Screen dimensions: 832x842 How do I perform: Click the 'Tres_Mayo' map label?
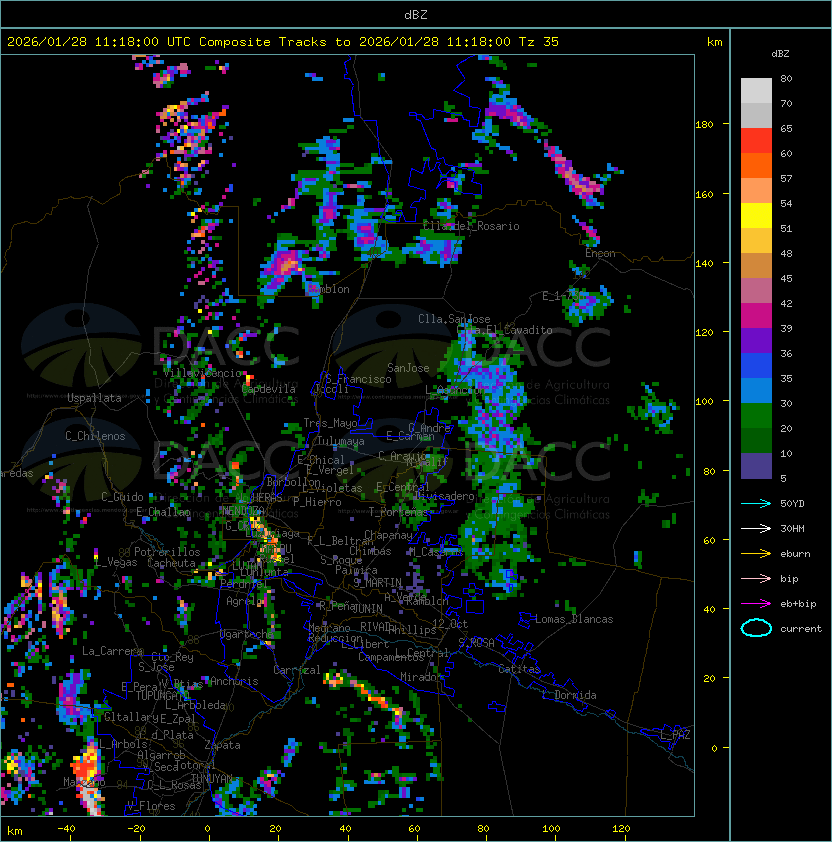coord(330,423)
